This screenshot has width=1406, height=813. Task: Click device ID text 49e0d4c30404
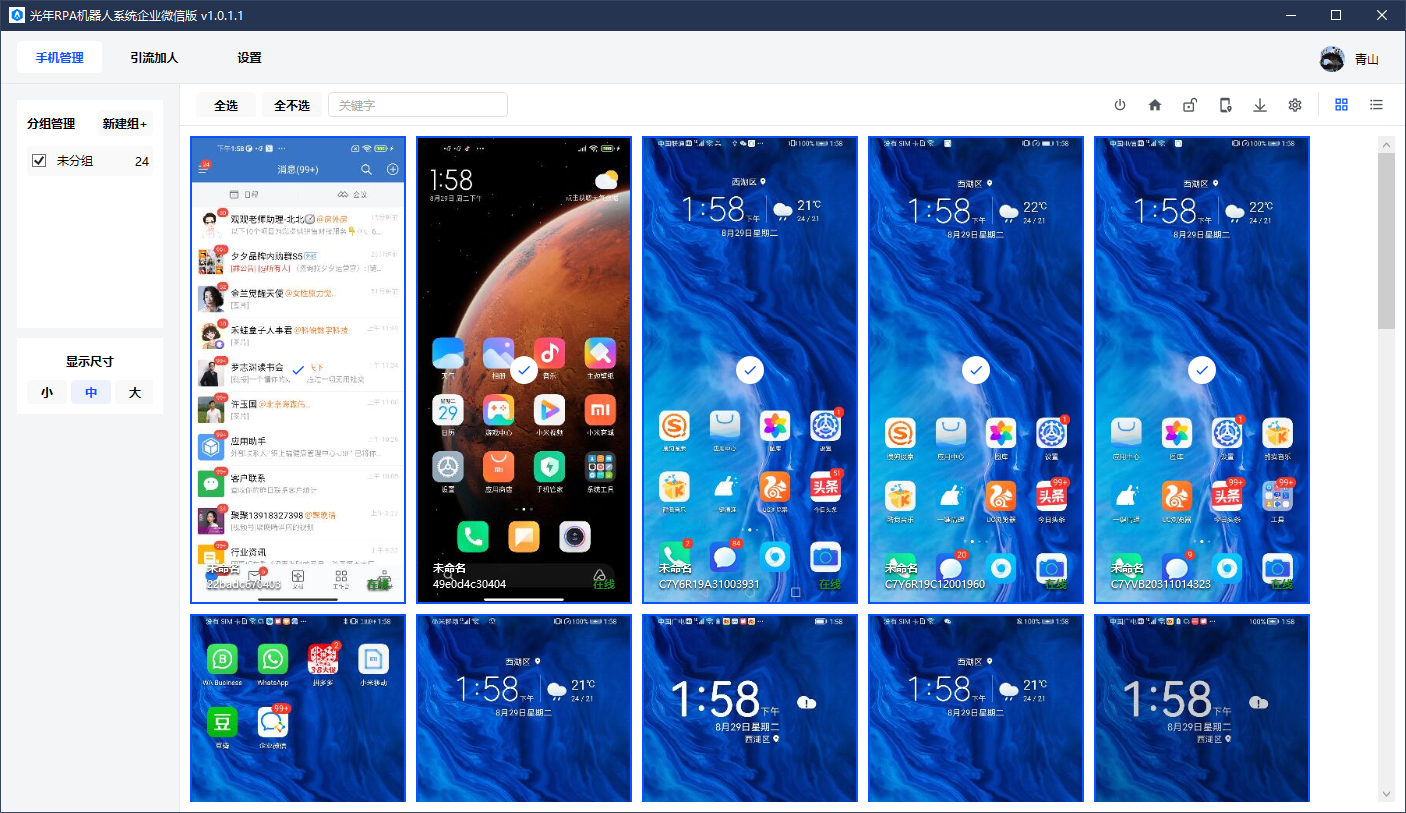coord(469,584)
